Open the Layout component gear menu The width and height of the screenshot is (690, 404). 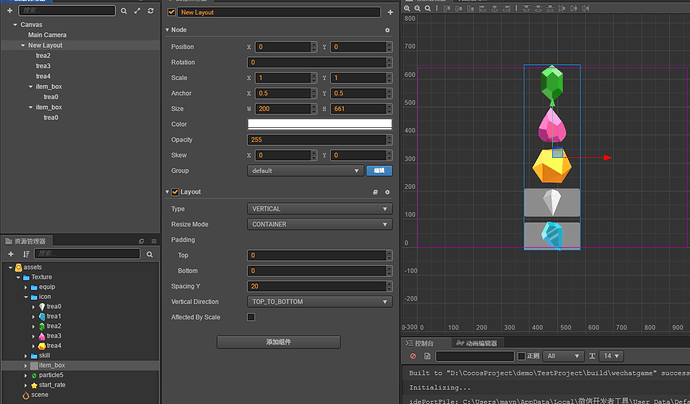point(387,191)
